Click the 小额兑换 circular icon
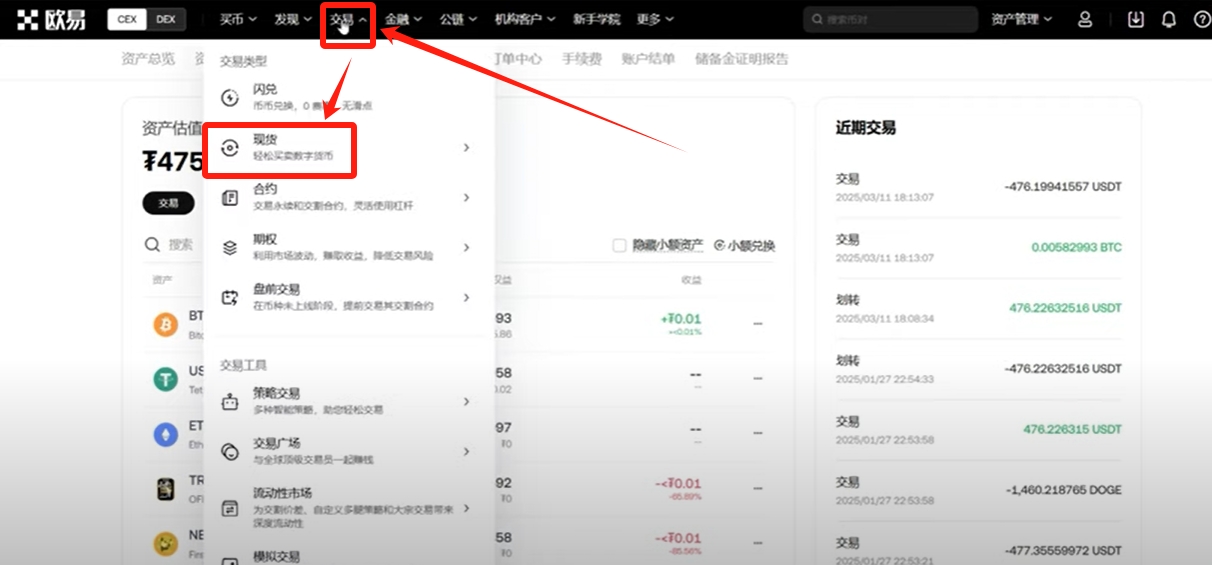This screenshot has height=565, width=1212. [x=720, y=245]
